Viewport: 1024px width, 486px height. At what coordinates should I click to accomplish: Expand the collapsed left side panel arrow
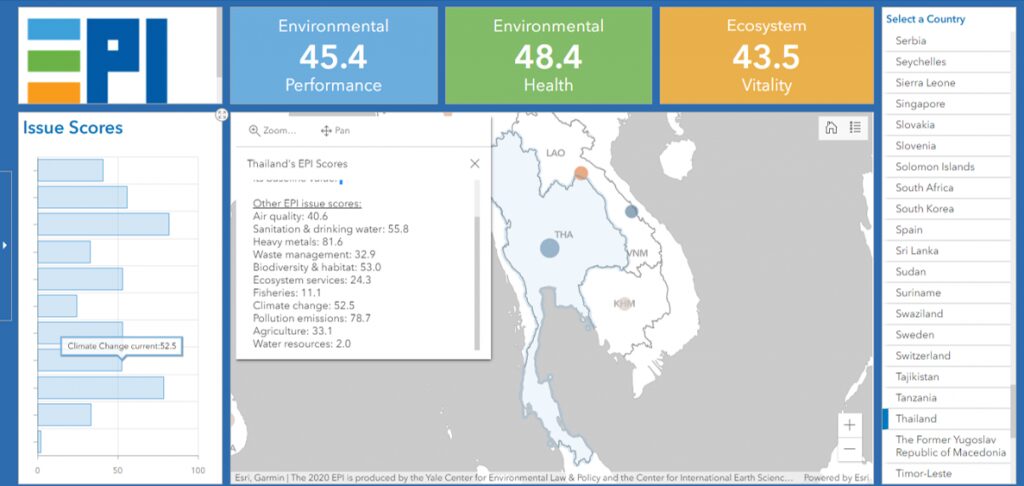5,244
